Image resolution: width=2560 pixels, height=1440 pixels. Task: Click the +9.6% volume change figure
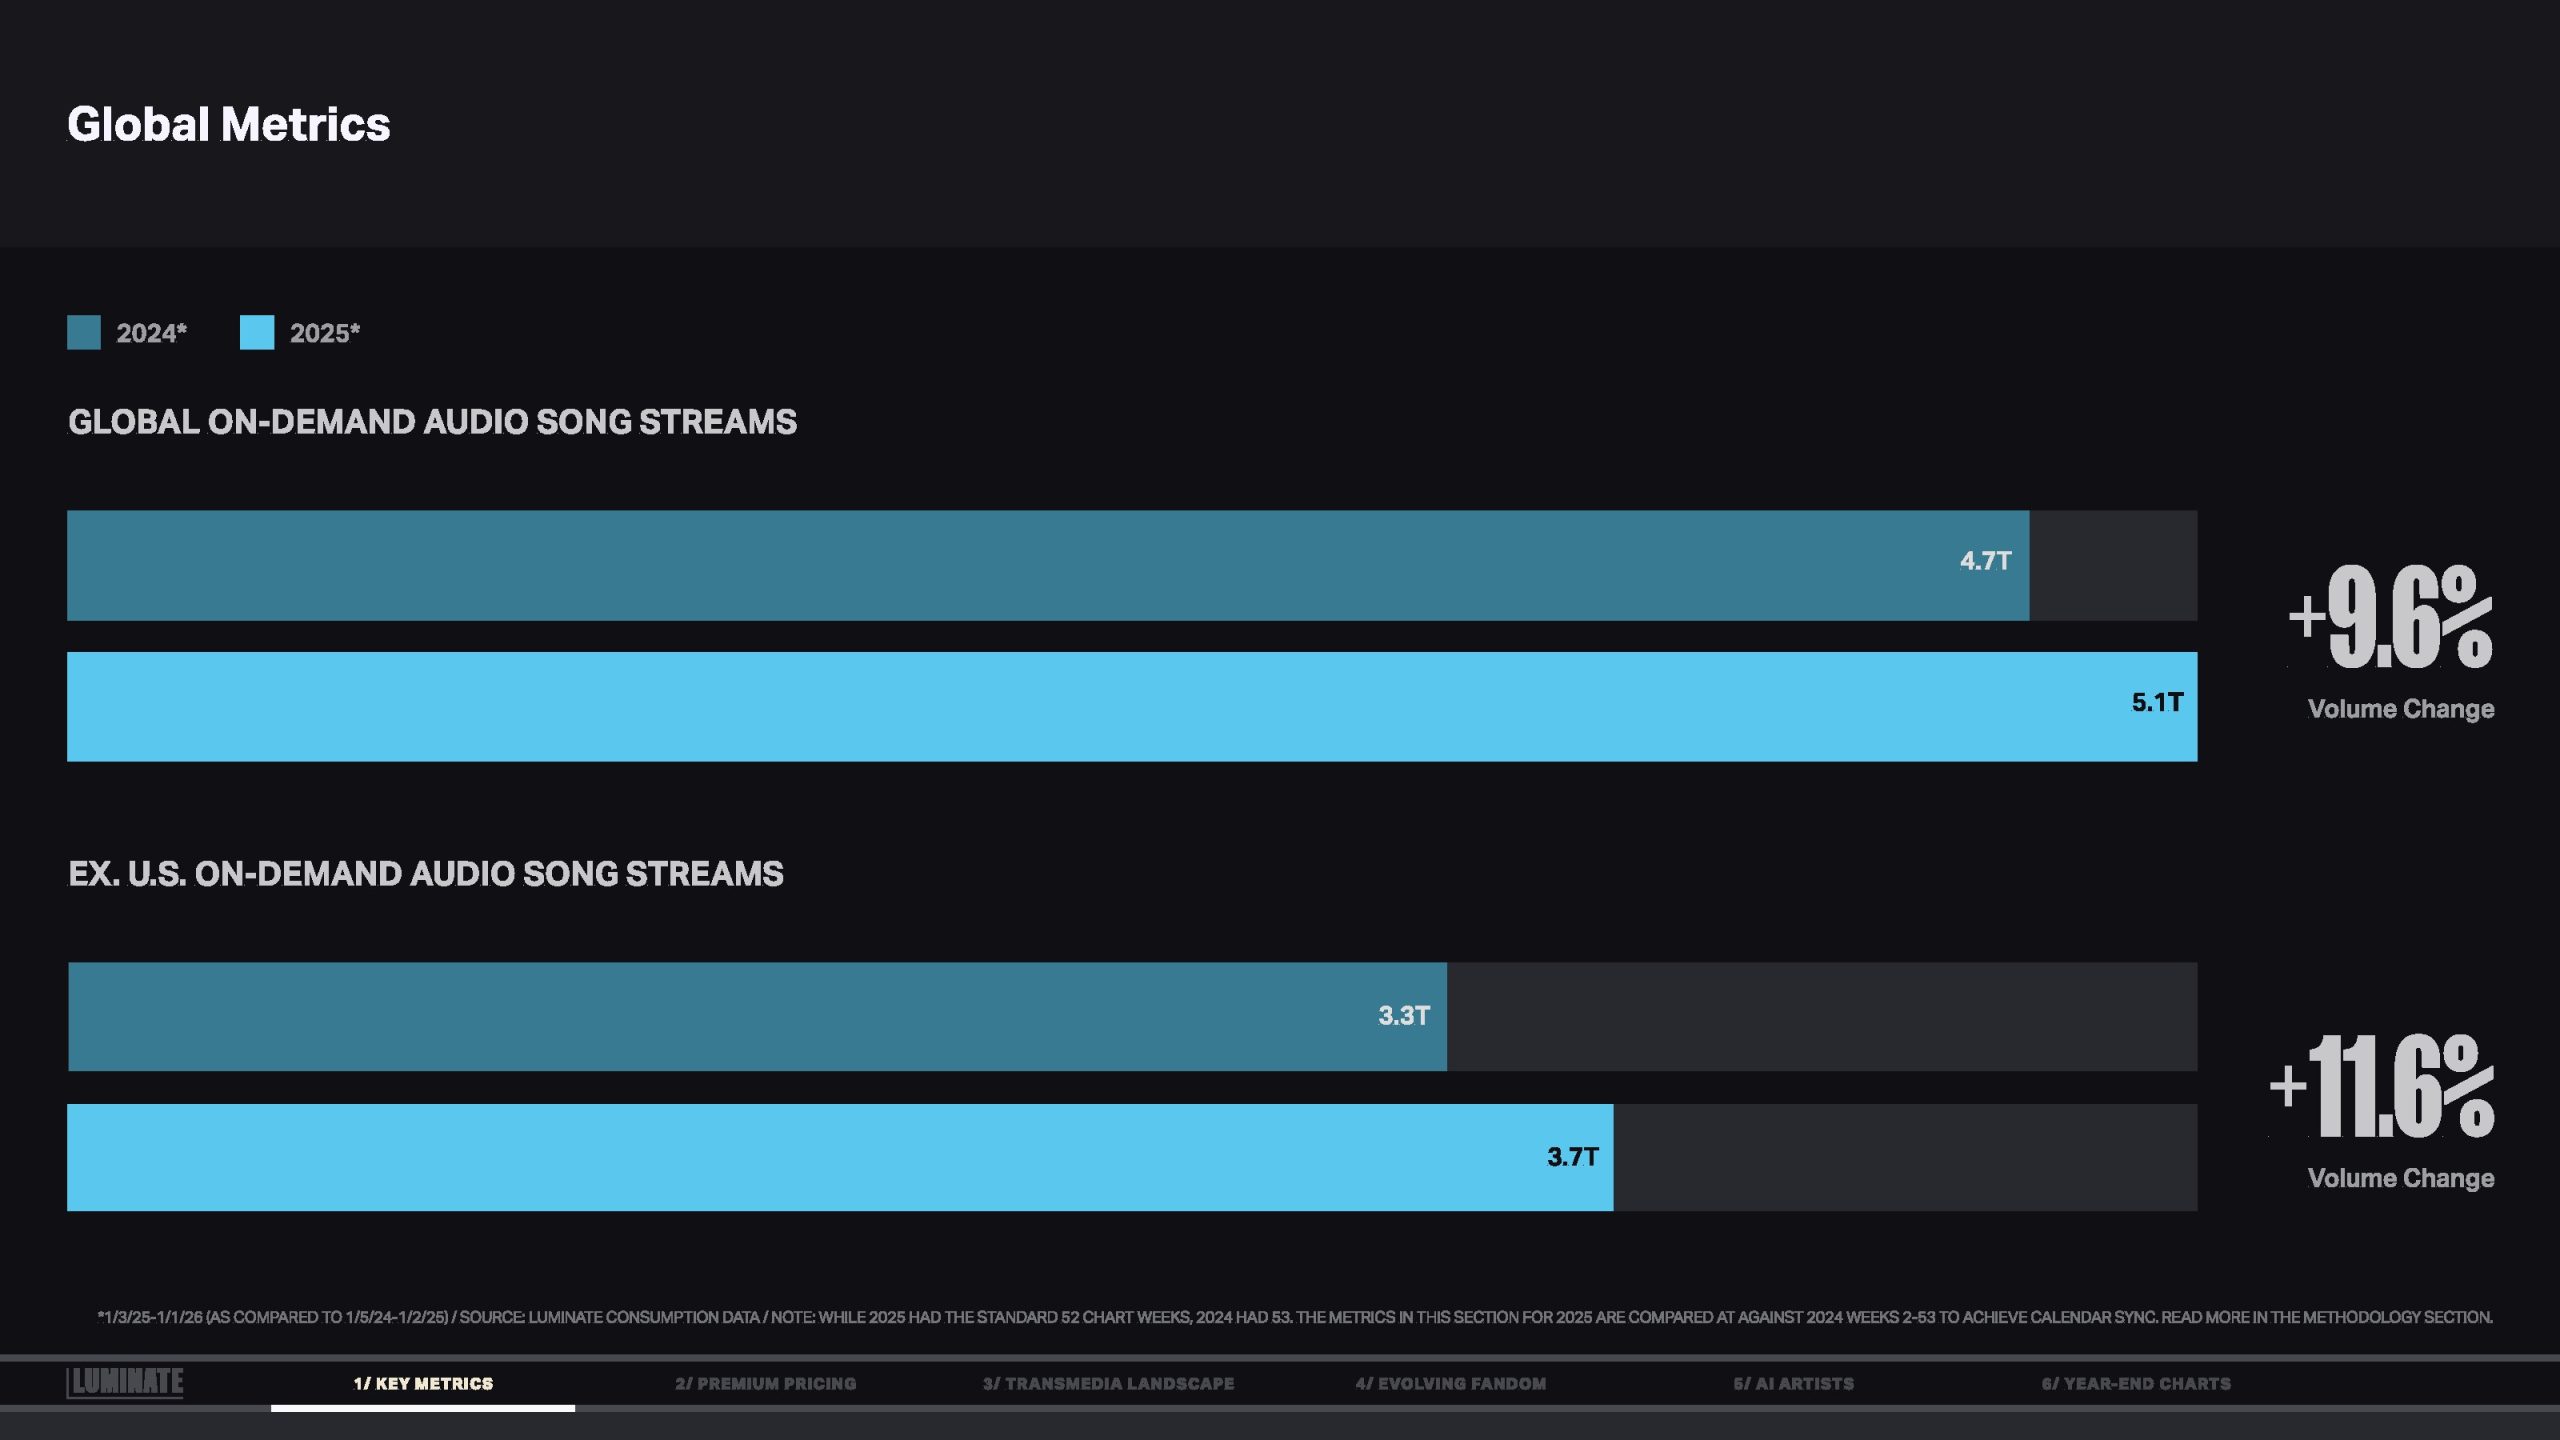pyautogui.click(x=2391, y=617)
